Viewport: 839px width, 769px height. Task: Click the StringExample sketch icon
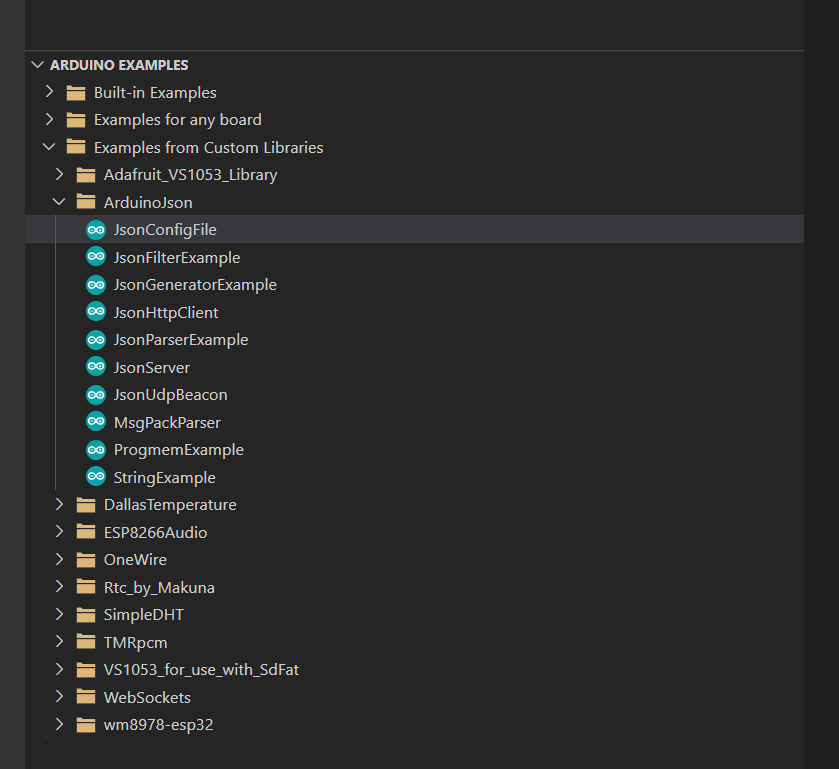[x=96, y=477]
